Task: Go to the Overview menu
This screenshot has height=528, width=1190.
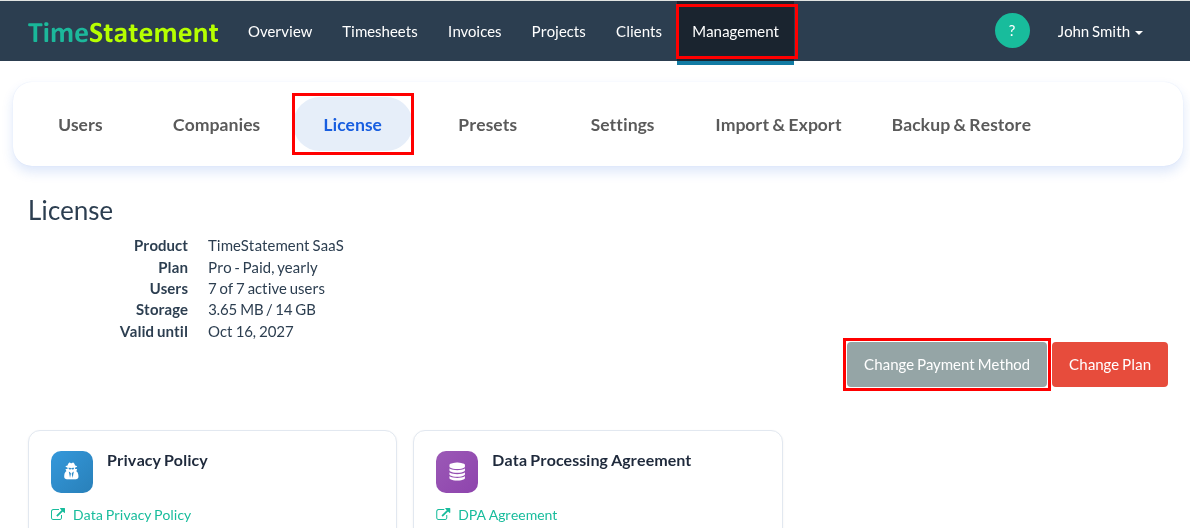Action: tap(280, 32)
